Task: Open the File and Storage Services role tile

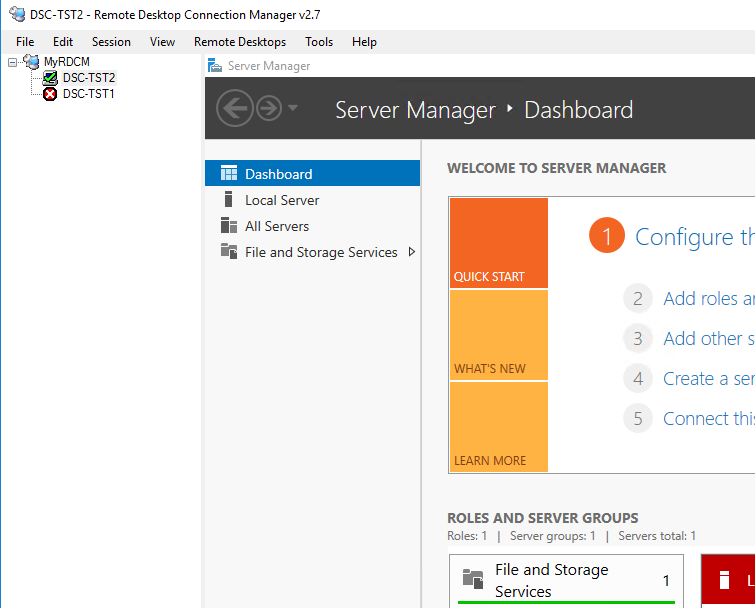Action: click(x=566, y=580)
